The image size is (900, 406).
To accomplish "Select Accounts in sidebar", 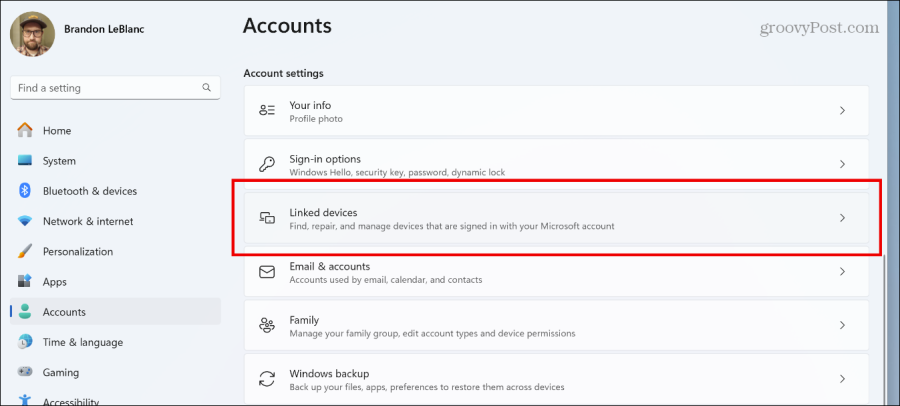I will [115, 312].
